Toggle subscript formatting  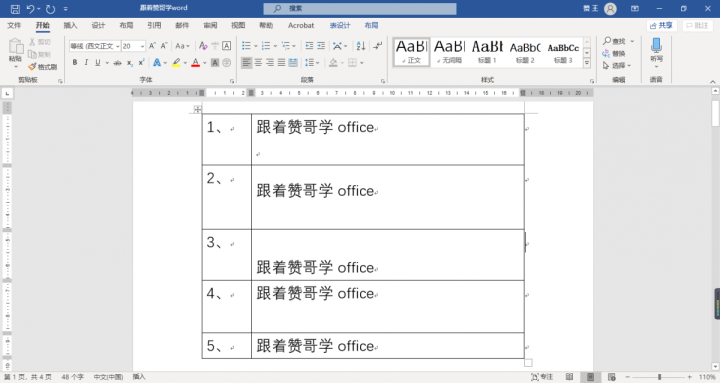tap(129, 62)
